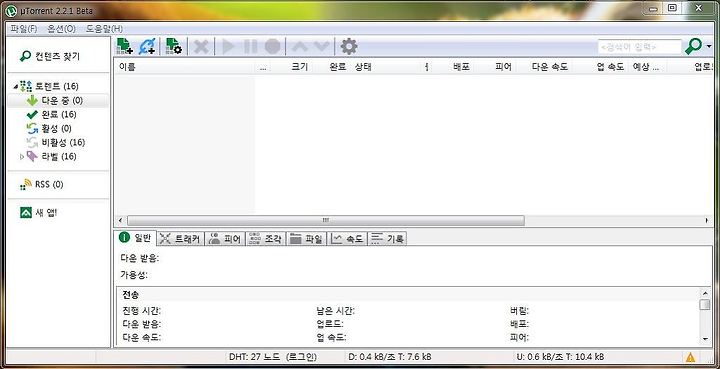Viewport: 720px width, 369px height.
Task: Click the Stop torrent icon
Action: (272, 46)
